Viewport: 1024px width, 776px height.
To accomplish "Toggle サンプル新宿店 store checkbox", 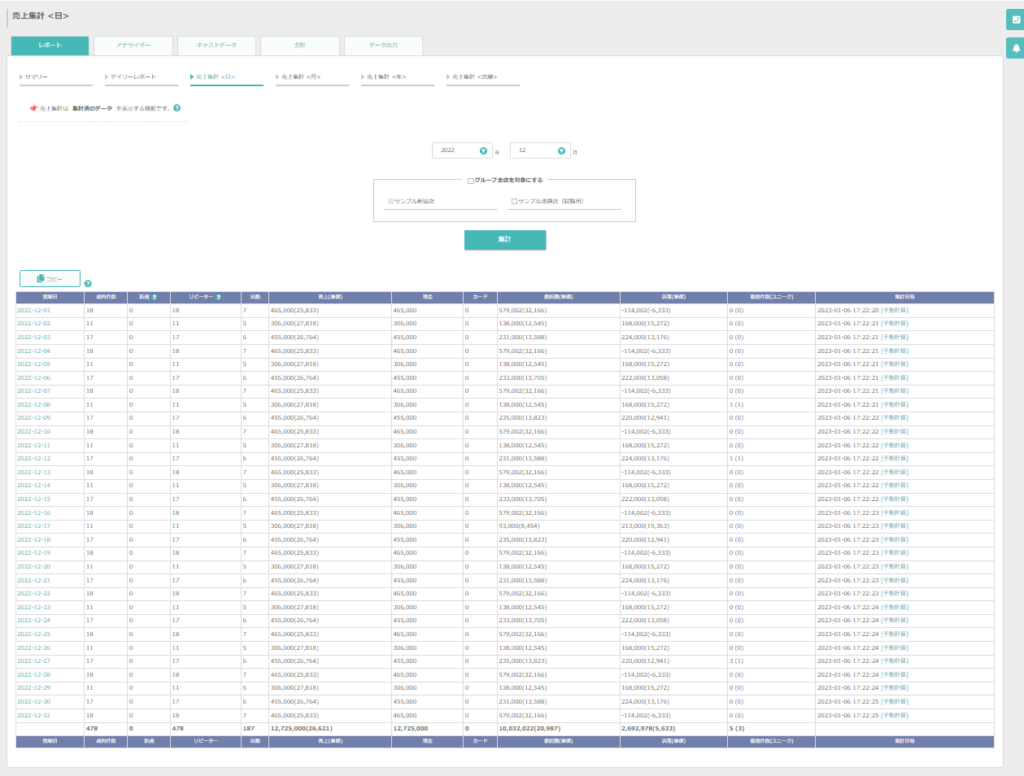I will [391, 201].
